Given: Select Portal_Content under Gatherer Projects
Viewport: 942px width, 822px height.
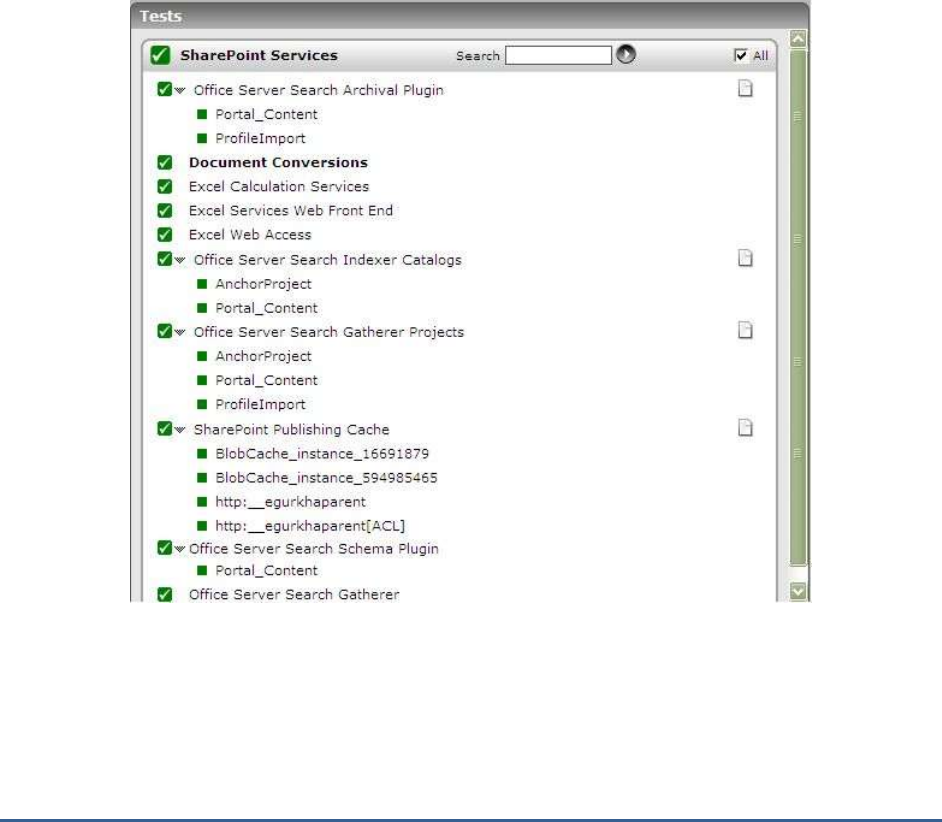Looking at the screenshot, I should pyautogui.click(x=266, y=380).
